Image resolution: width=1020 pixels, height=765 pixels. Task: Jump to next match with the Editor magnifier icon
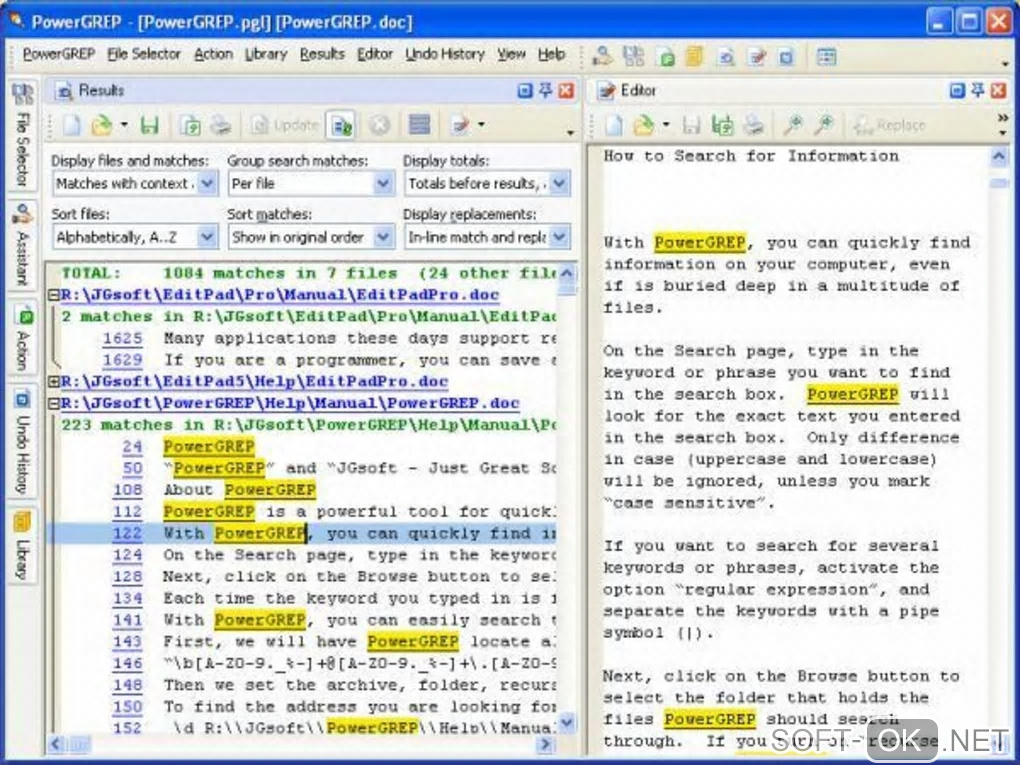click(x=824, y=125)
